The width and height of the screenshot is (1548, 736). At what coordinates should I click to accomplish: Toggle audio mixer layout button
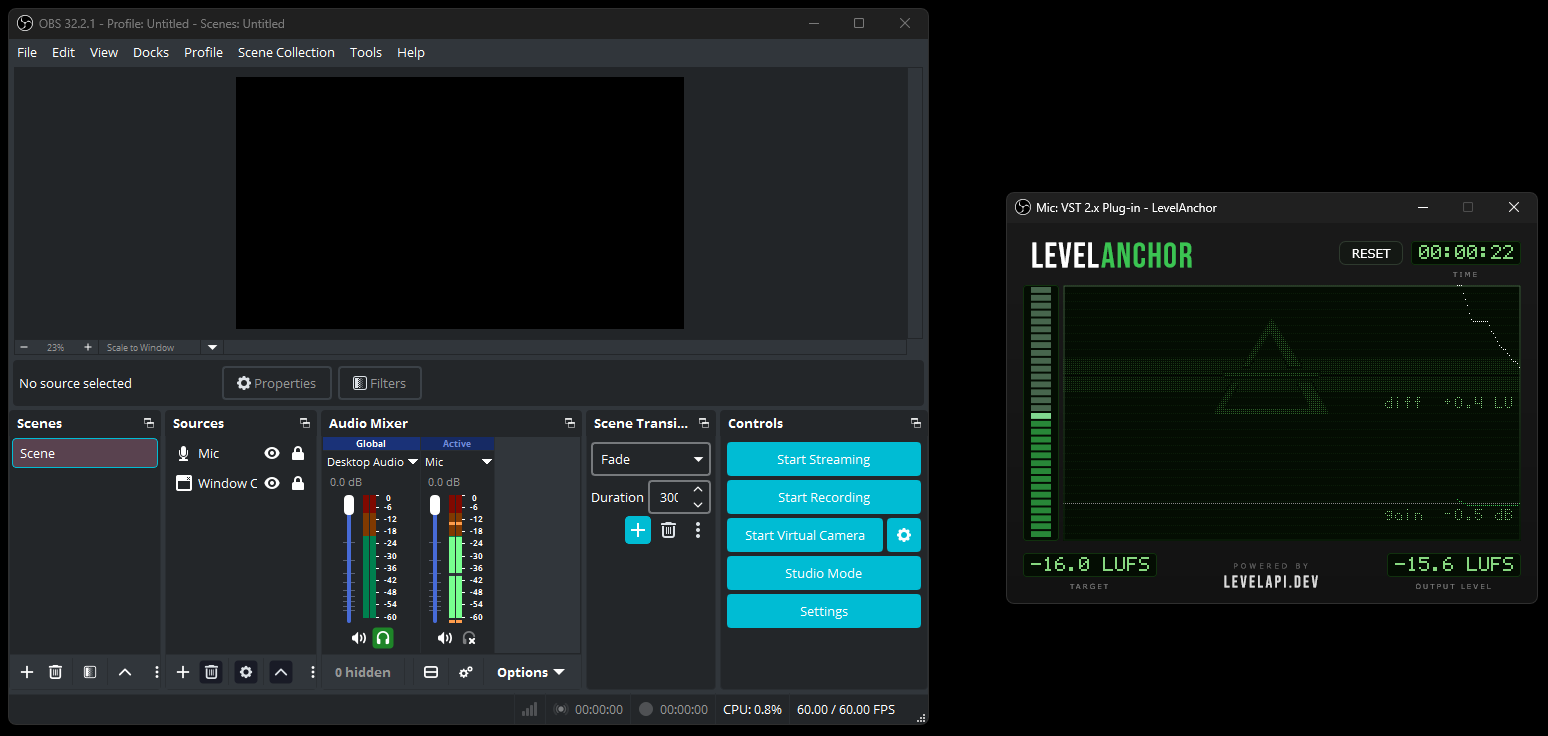[x=431, y=672]
